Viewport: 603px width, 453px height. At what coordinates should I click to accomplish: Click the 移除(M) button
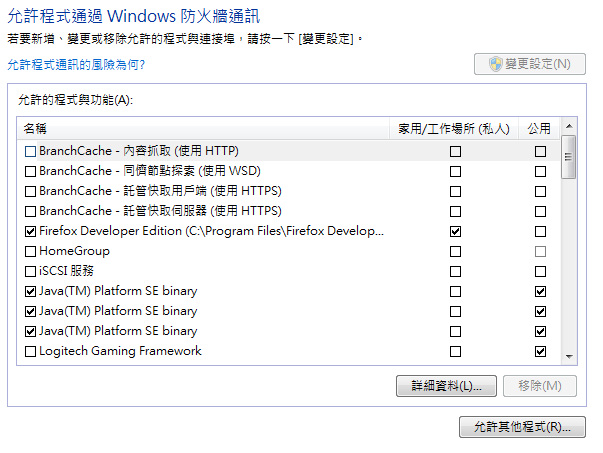pos(540,386)
